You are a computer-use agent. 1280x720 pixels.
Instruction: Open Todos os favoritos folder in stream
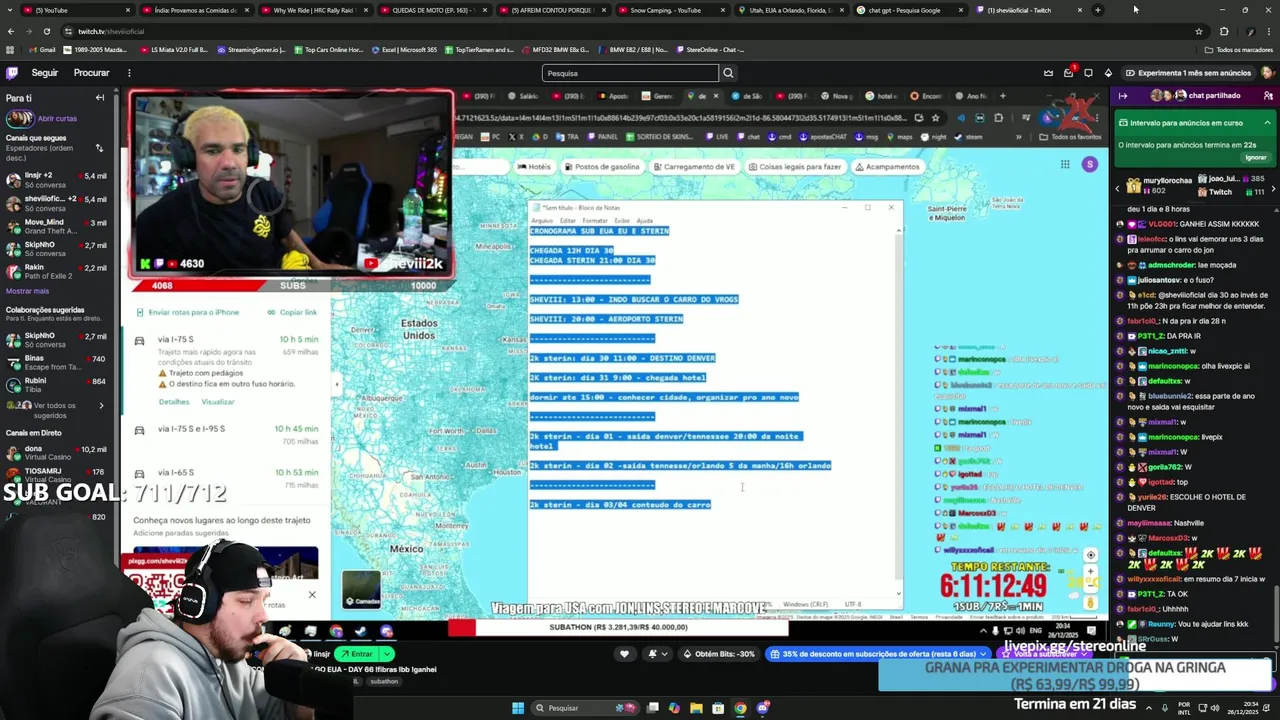coord(1071,137)
